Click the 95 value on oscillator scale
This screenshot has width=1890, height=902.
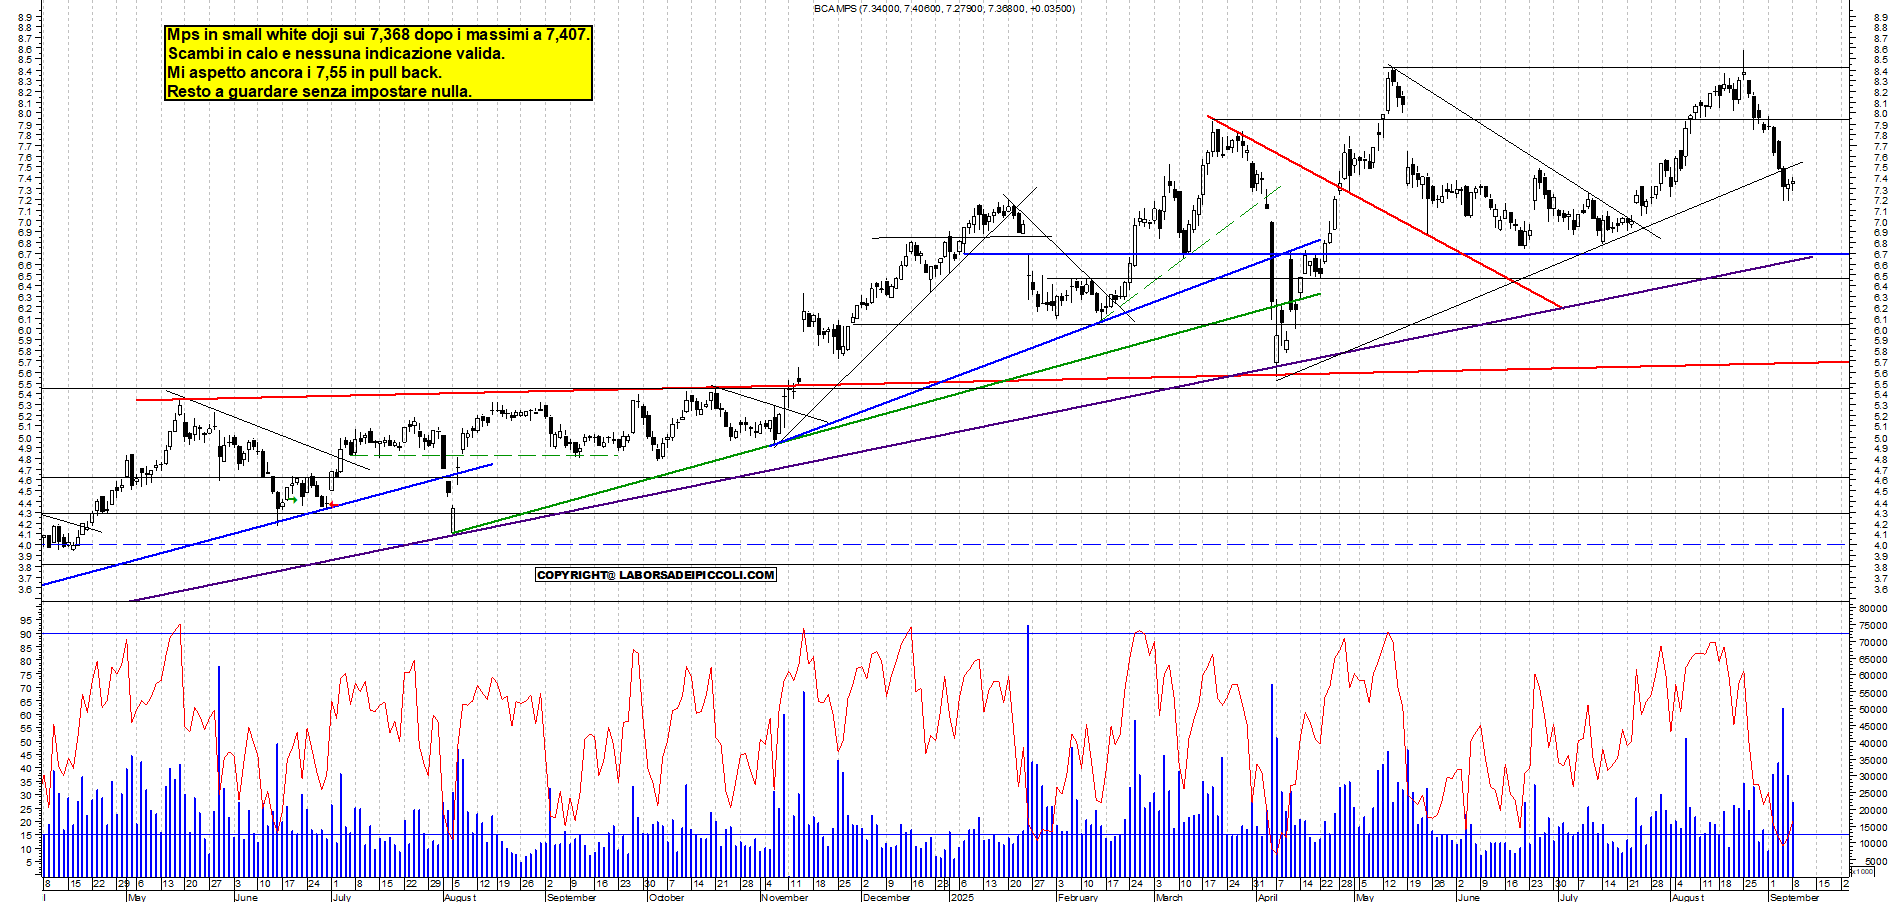[x=24, y=621]
